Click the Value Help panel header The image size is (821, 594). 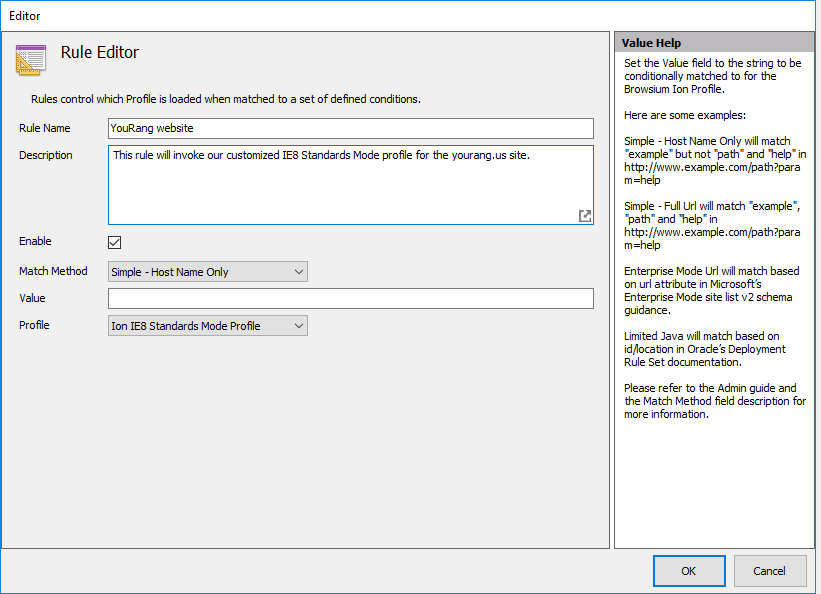click(x=713, y=43)
